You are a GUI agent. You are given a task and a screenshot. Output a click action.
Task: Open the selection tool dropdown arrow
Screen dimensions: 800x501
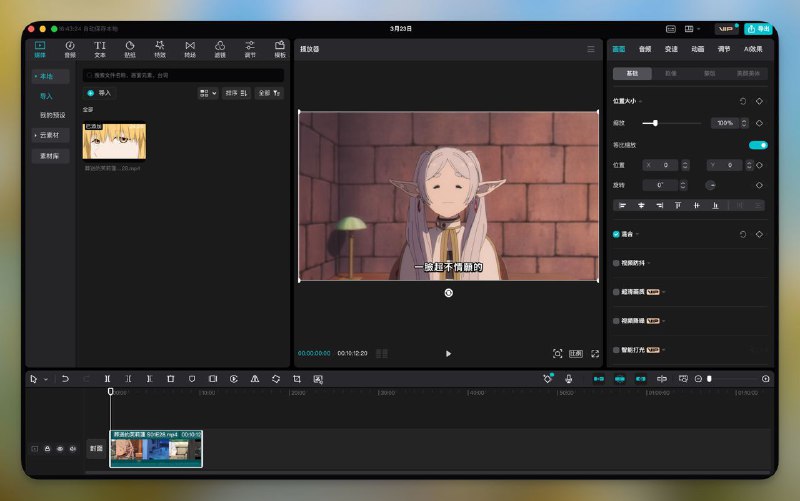point(45,380)
